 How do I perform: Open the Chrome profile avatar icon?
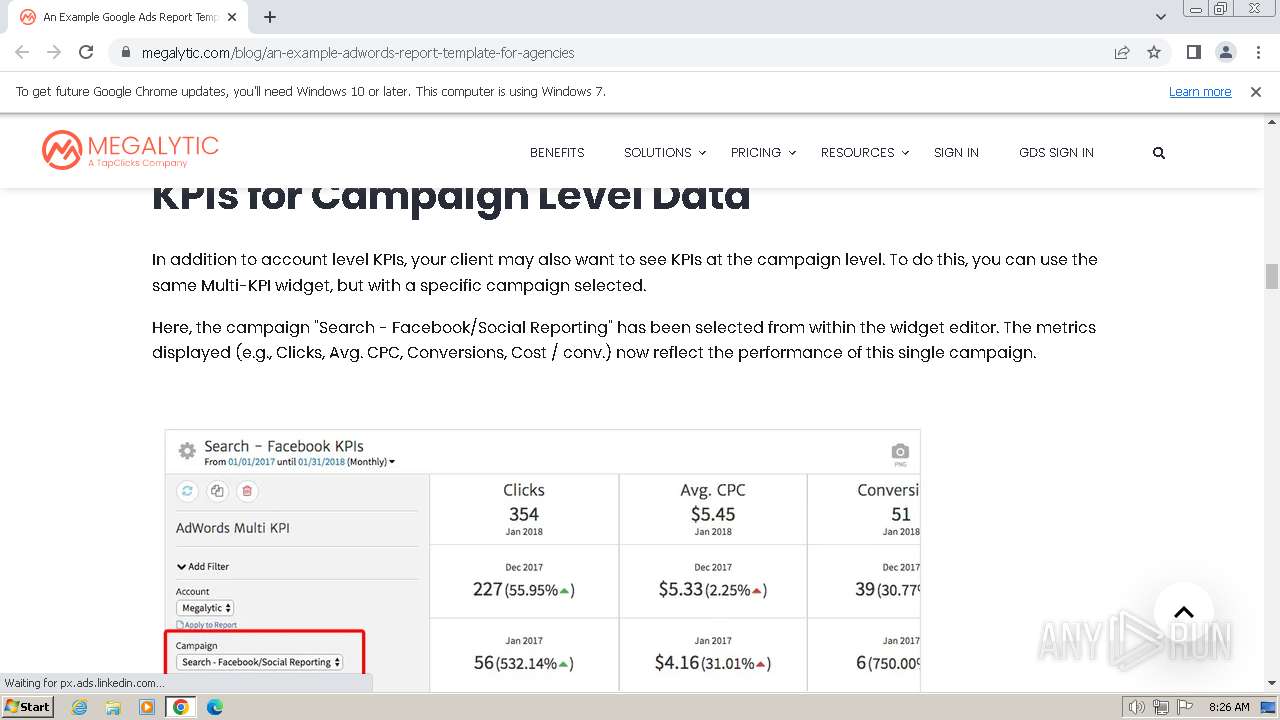click(1225, 52)
